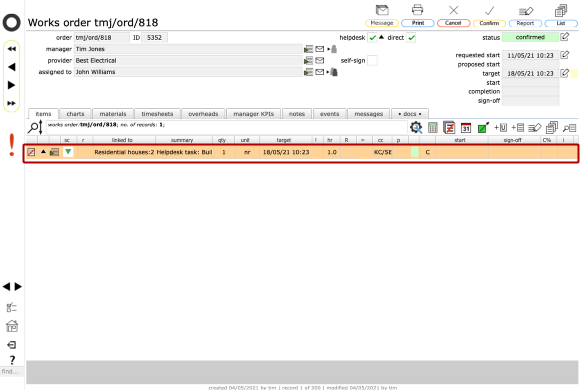The width and height of the screenshot is (580, 390).
Task: Switch to the messages tab
Action: click(368, 114)
